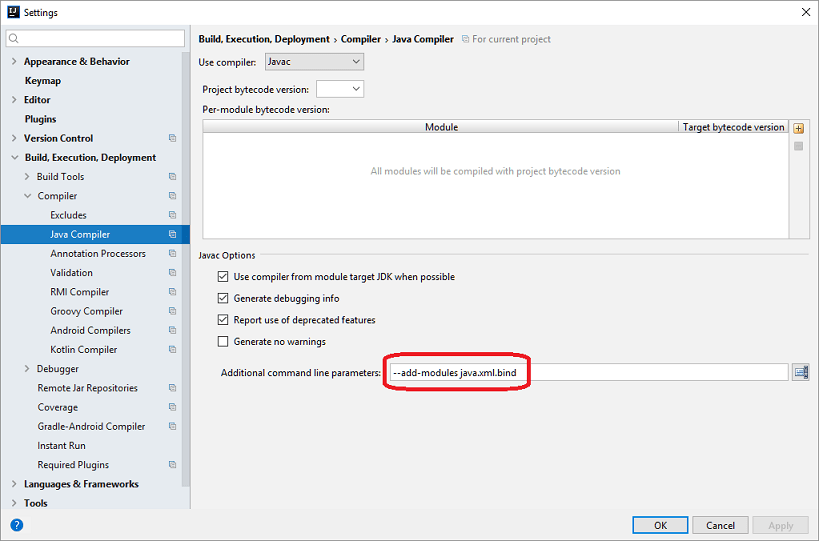
Task: Open the Use compiler Javac dropdown
Action: [314, 62]
